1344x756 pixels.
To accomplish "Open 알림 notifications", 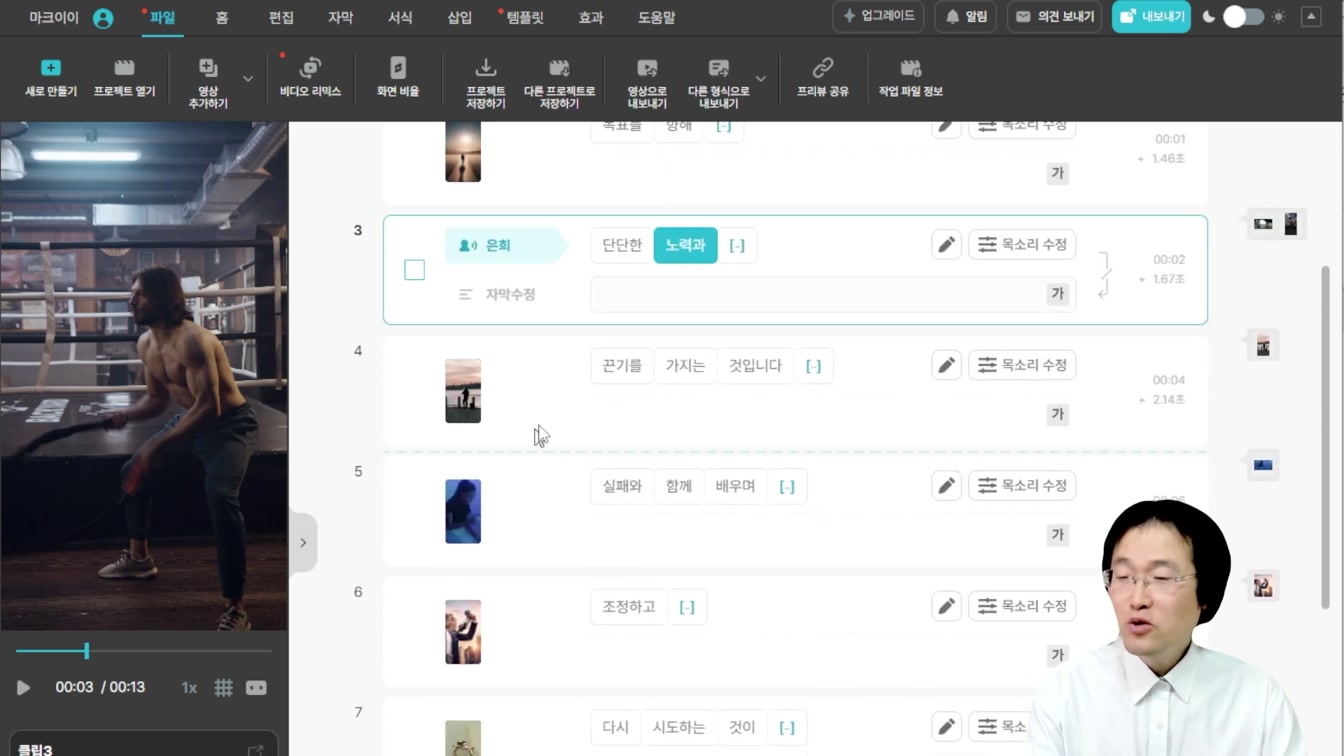I will coord(966,17).
